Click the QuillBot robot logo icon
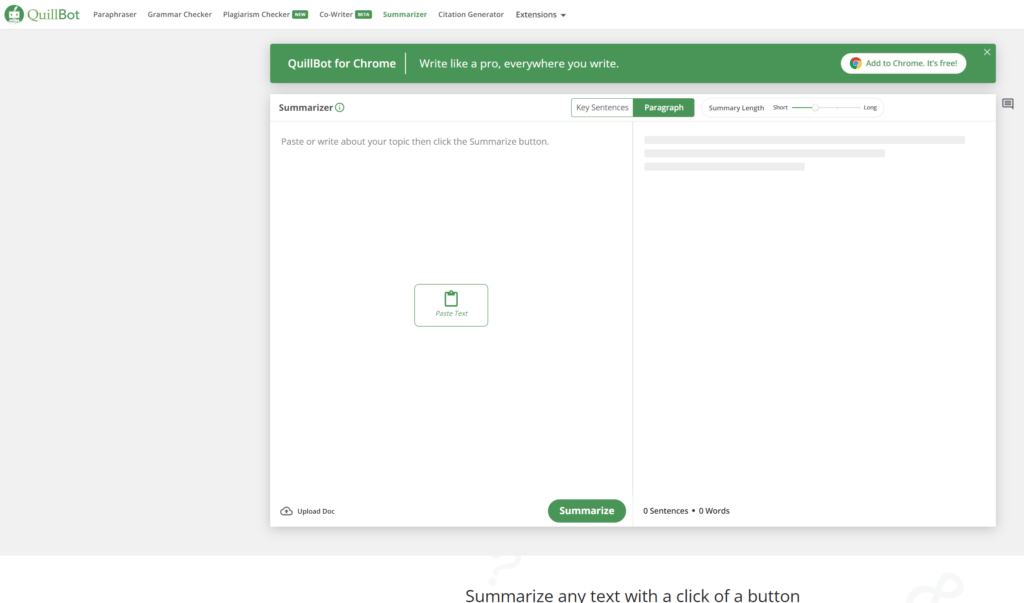 point(14,14)
